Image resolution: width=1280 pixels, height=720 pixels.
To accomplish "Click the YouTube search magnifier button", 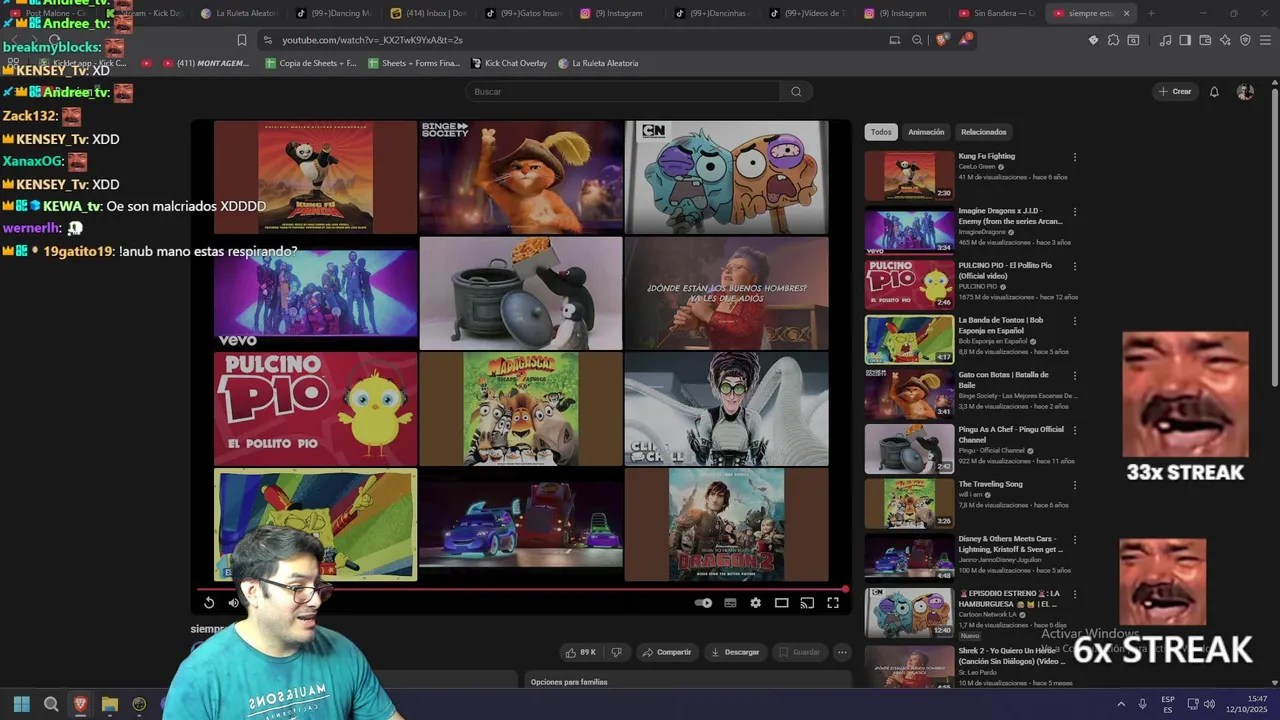I will (796, 91).
